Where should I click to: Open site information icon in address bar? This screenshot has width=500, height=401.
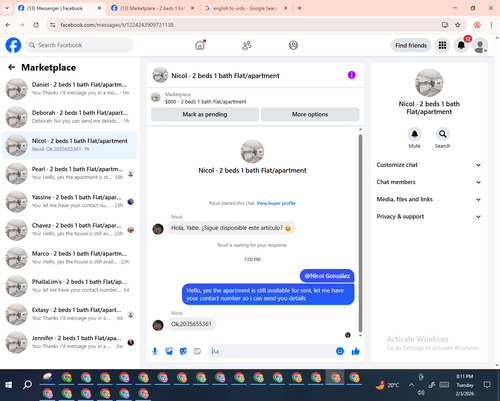pos(53,25)
